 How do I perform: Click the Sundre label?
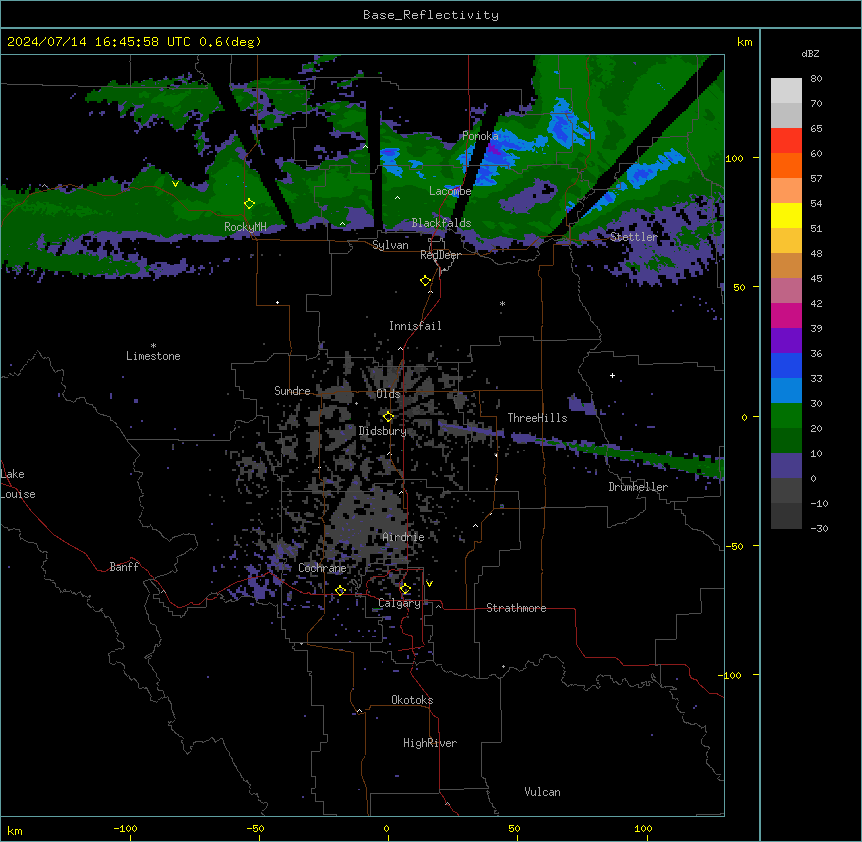(x=292, y=391)
